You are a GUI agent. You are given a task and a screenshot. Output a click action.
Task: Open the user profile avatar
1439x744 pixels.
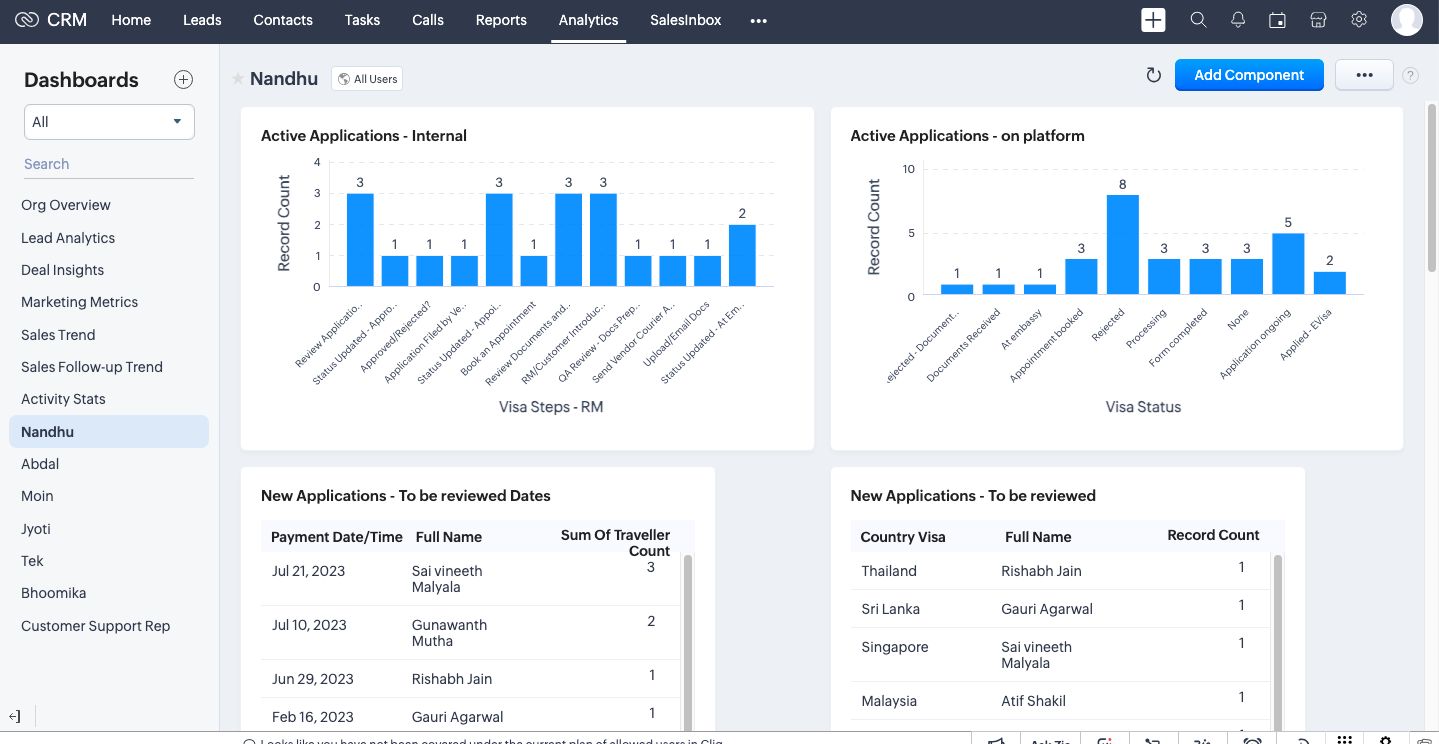pos(1406,20)
